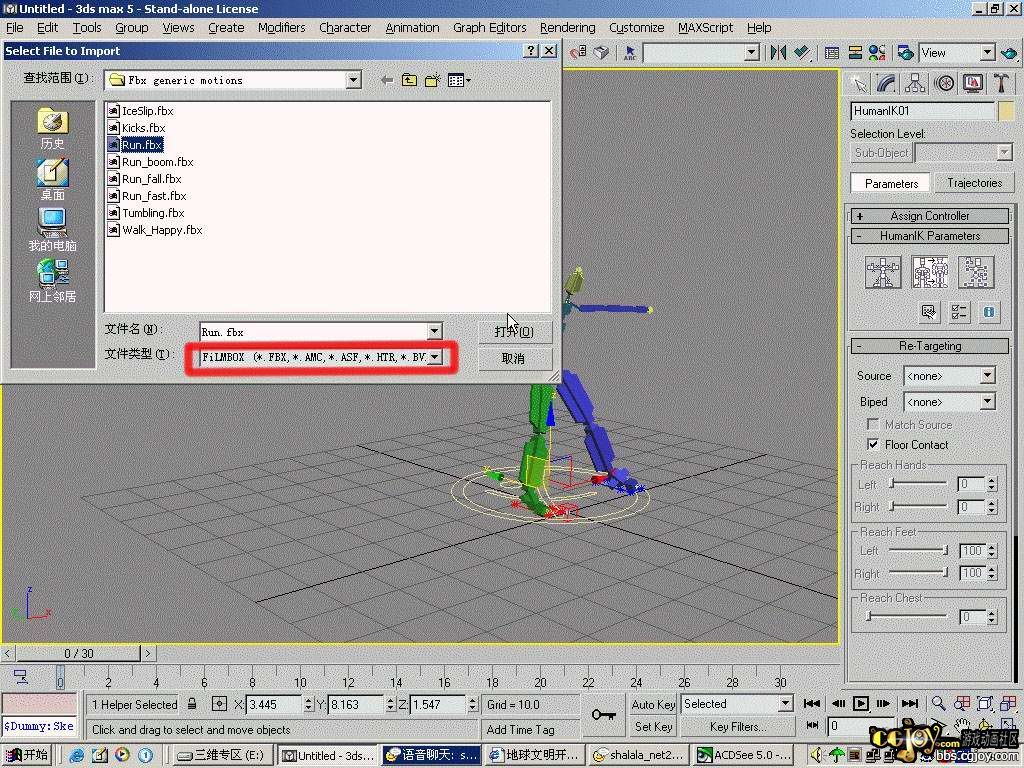Go up one folder level in dialog
Image resolution: width=1024 pixels, height=768 pixels.
[409, 80]
